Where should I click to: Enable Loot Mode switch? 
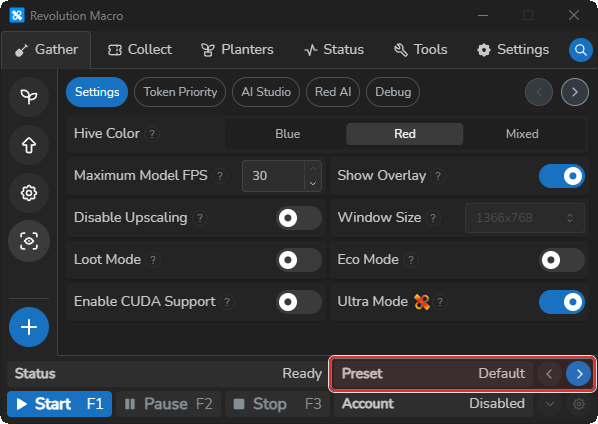pyautogui.click(x=299, y=260)
